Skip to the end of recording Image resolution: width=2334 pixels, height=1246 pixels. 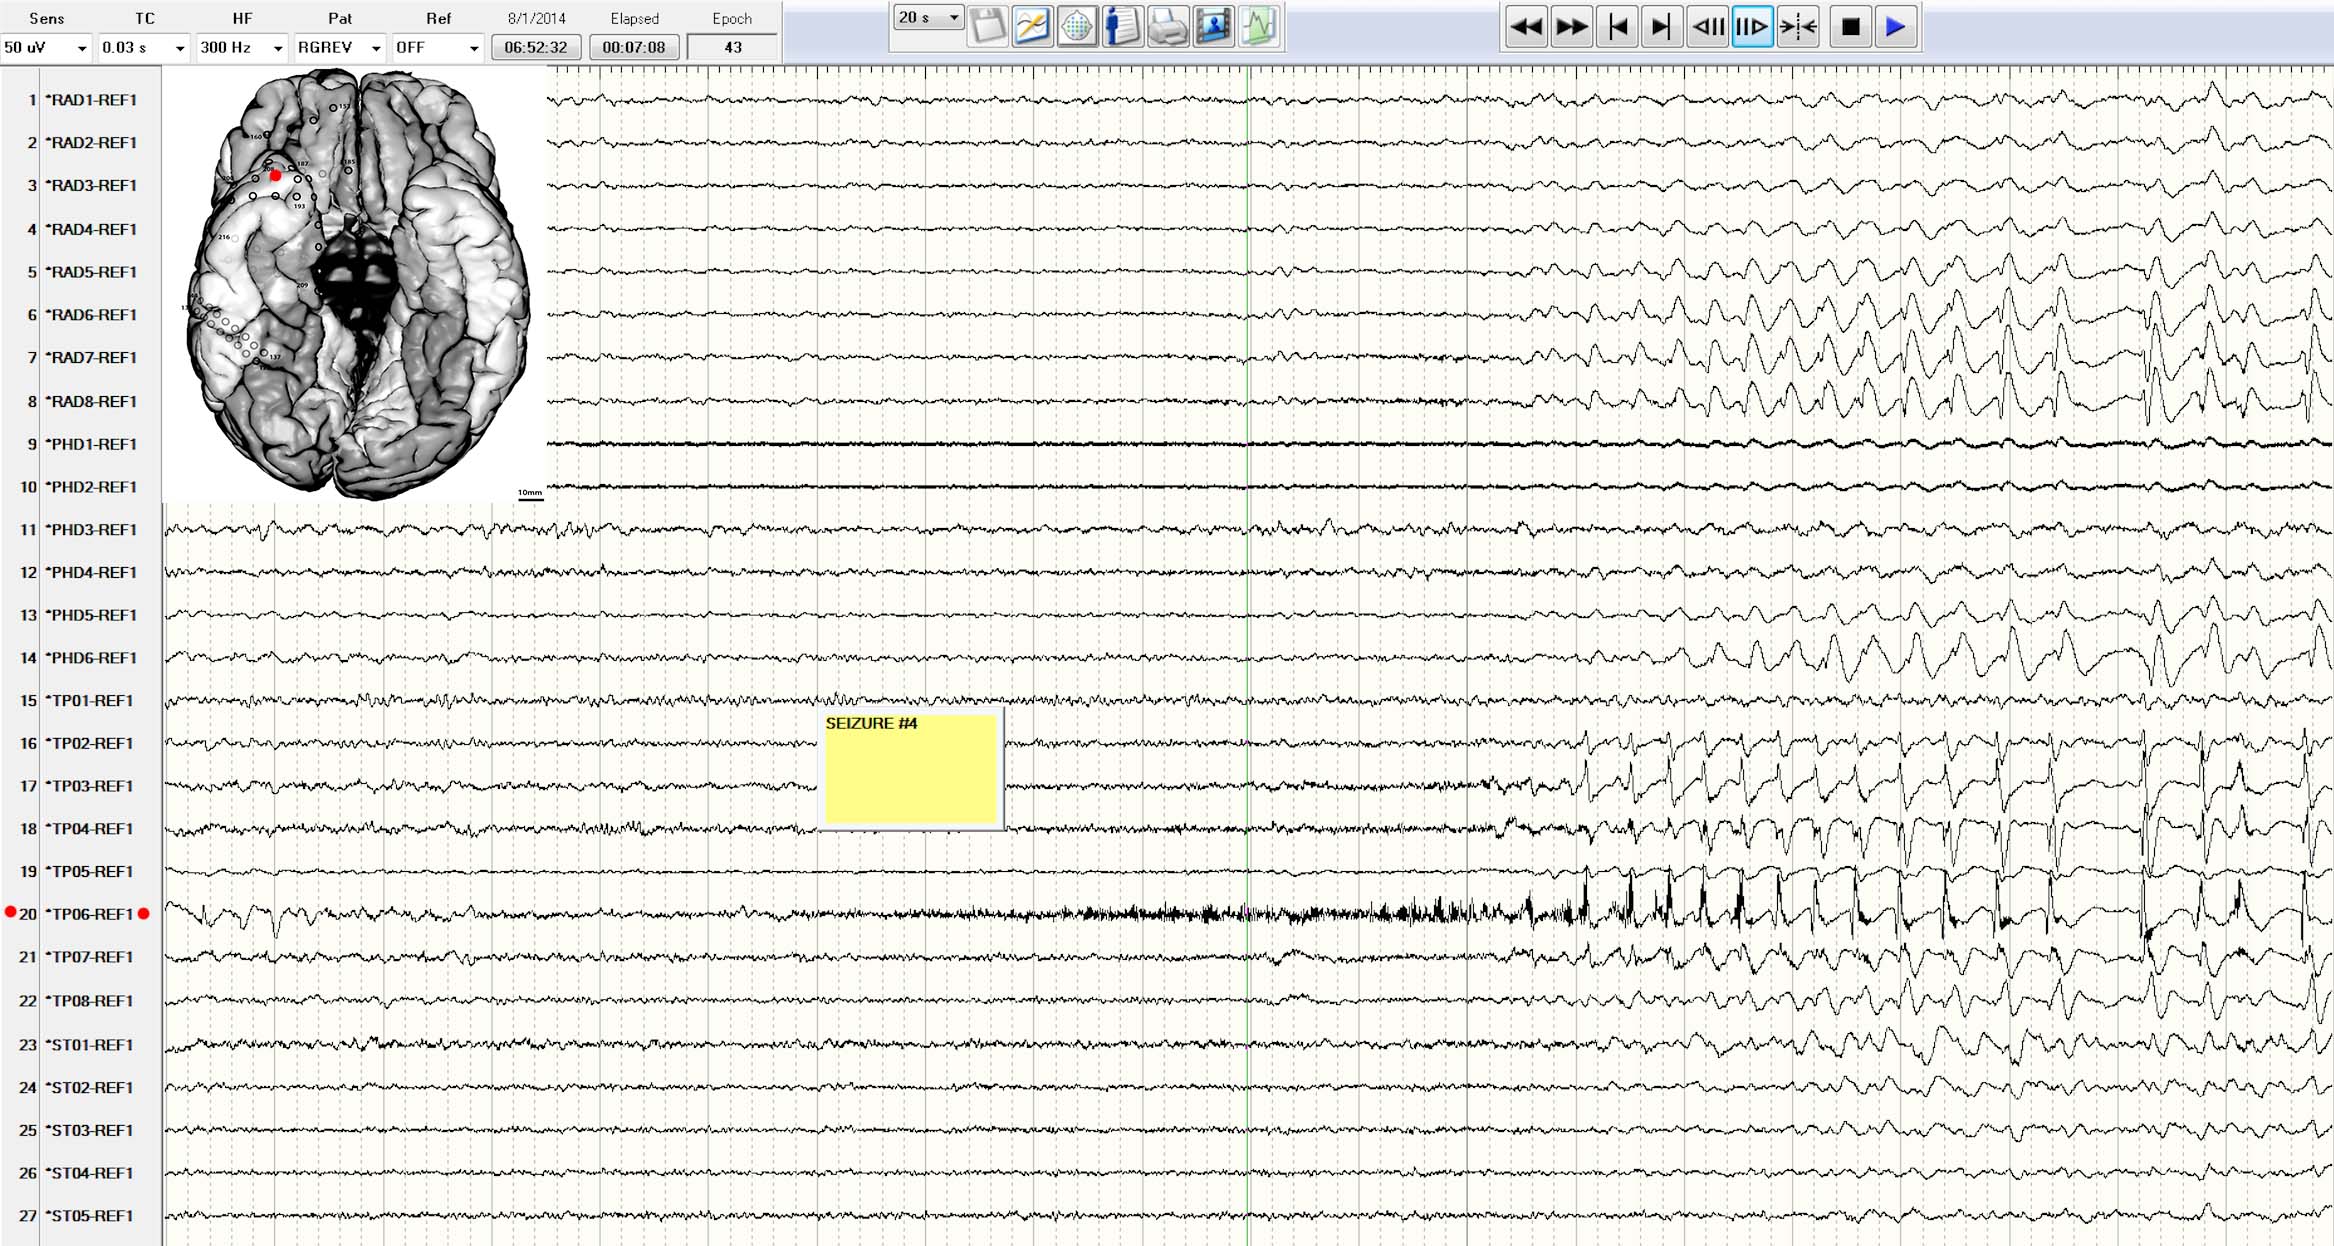tap(1660, 27)
